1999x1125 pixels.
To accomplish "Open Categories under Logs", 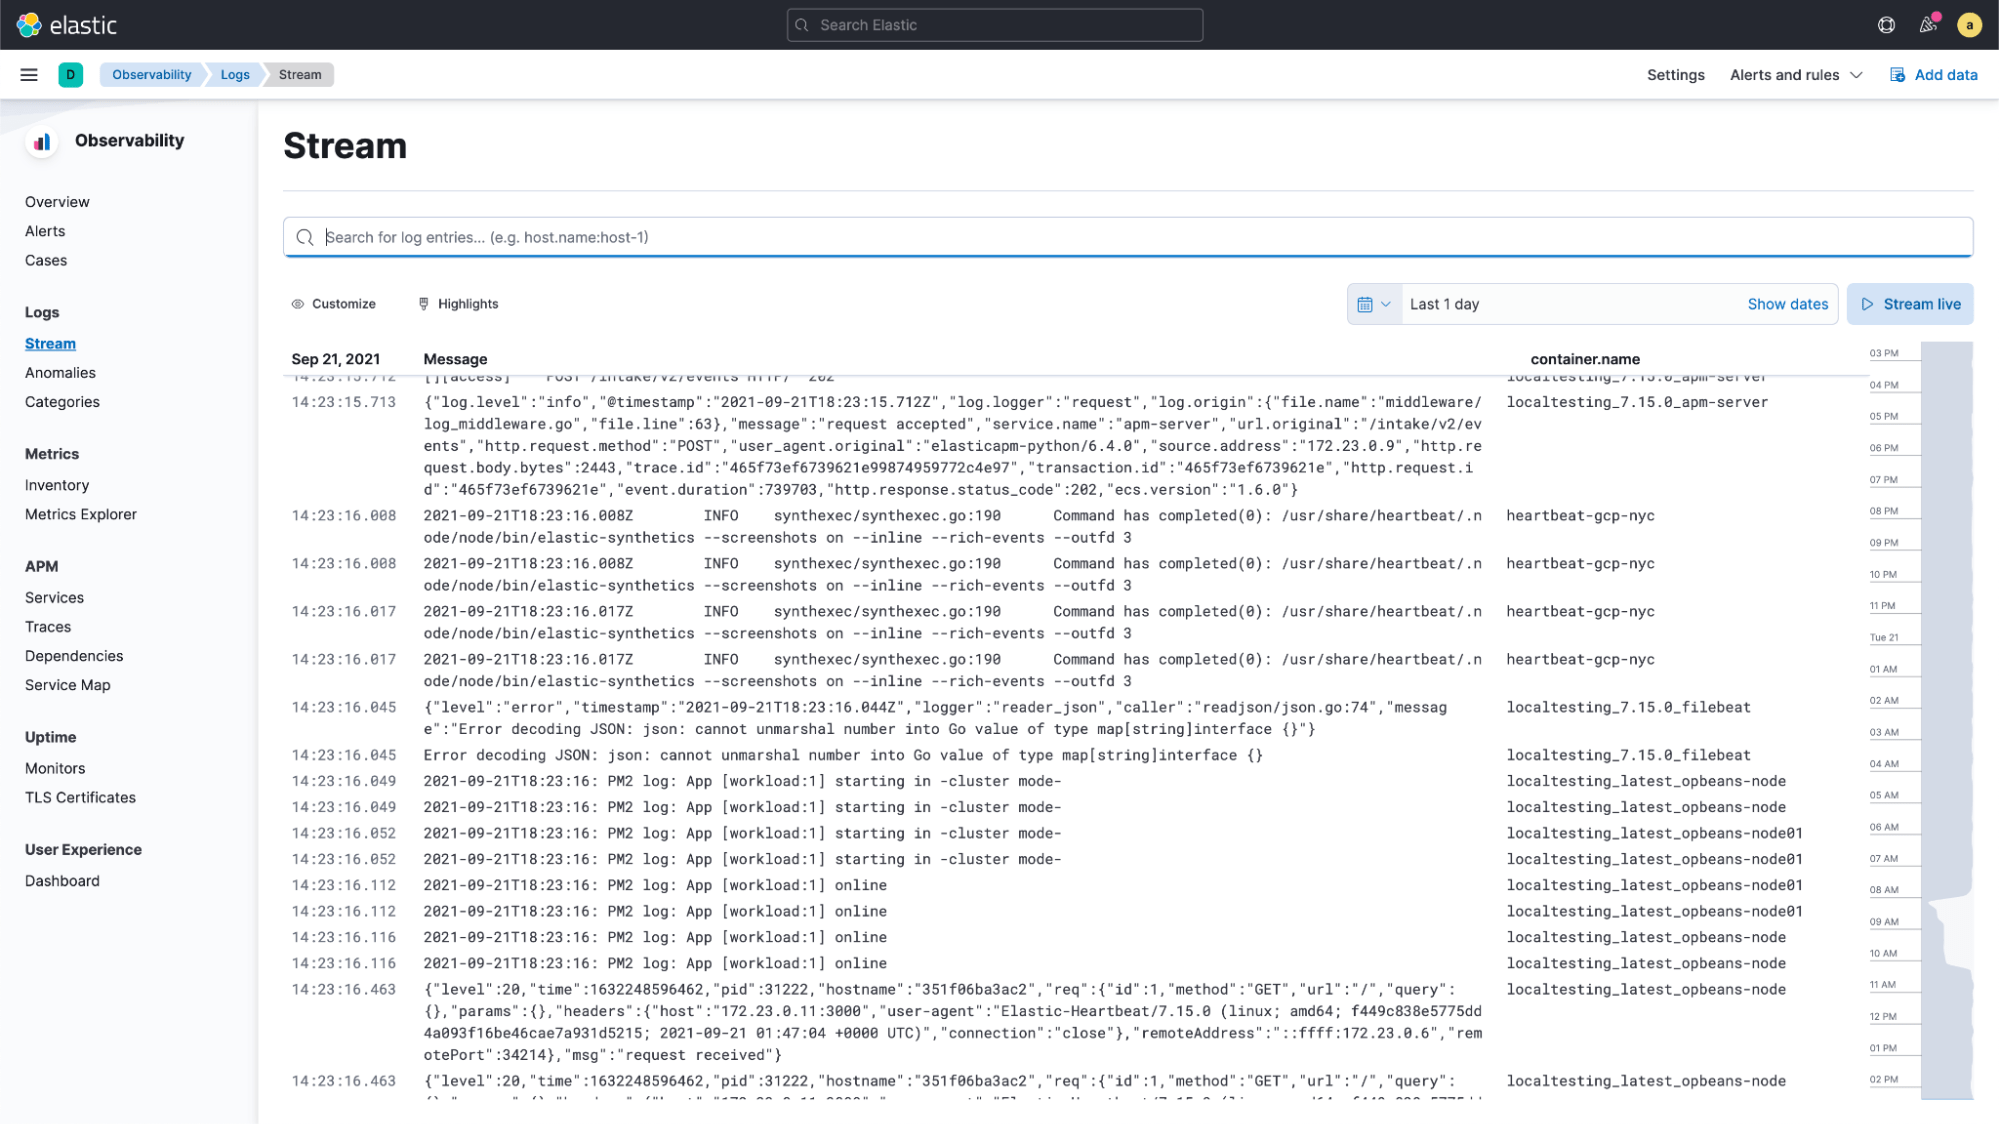I will 62,402.
